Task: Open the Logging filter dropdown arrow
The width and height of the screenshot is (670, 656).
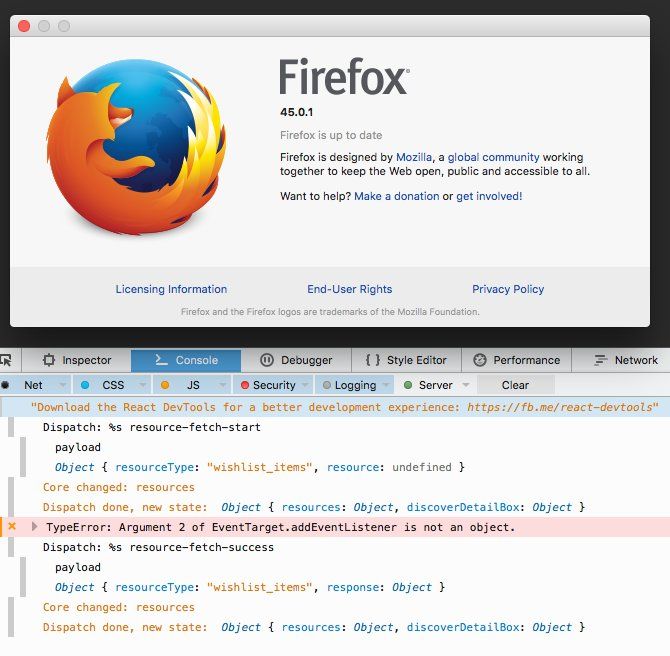Action: coord(386,385)
